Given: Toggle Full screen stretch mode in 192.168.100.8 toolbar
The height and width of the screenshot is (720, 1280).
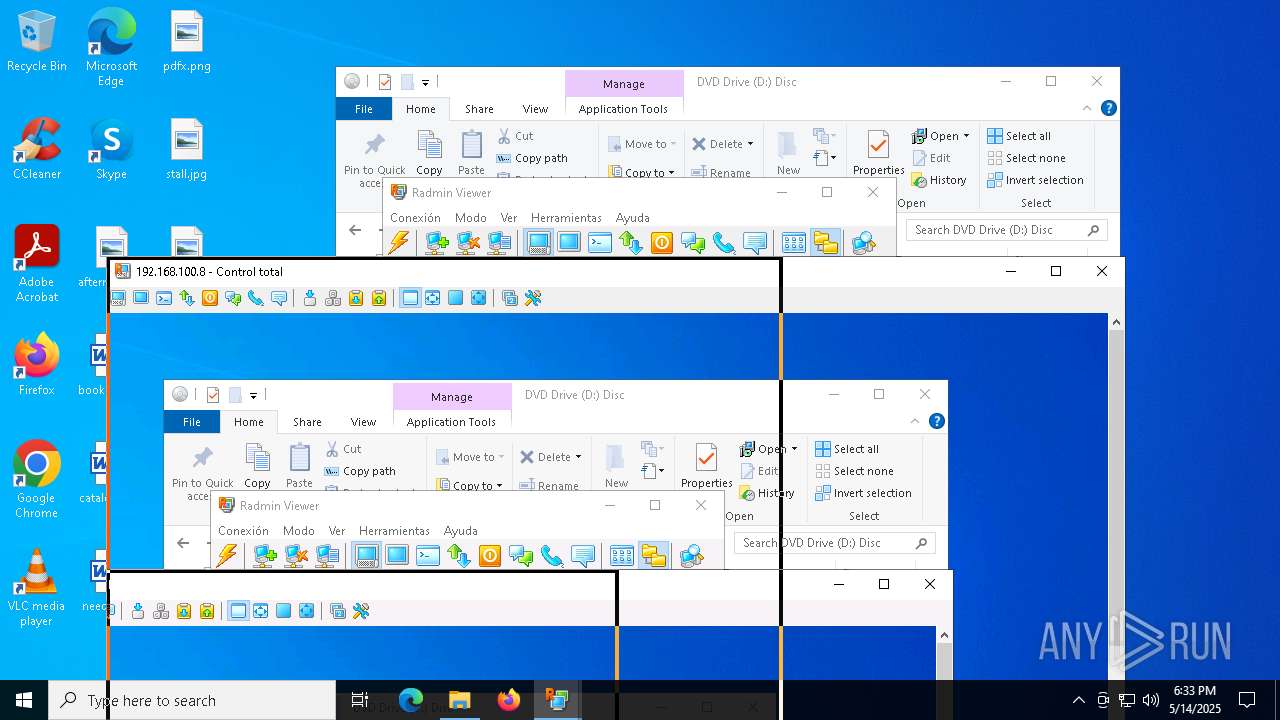Looking at the screenshot, I should [479, 298].
